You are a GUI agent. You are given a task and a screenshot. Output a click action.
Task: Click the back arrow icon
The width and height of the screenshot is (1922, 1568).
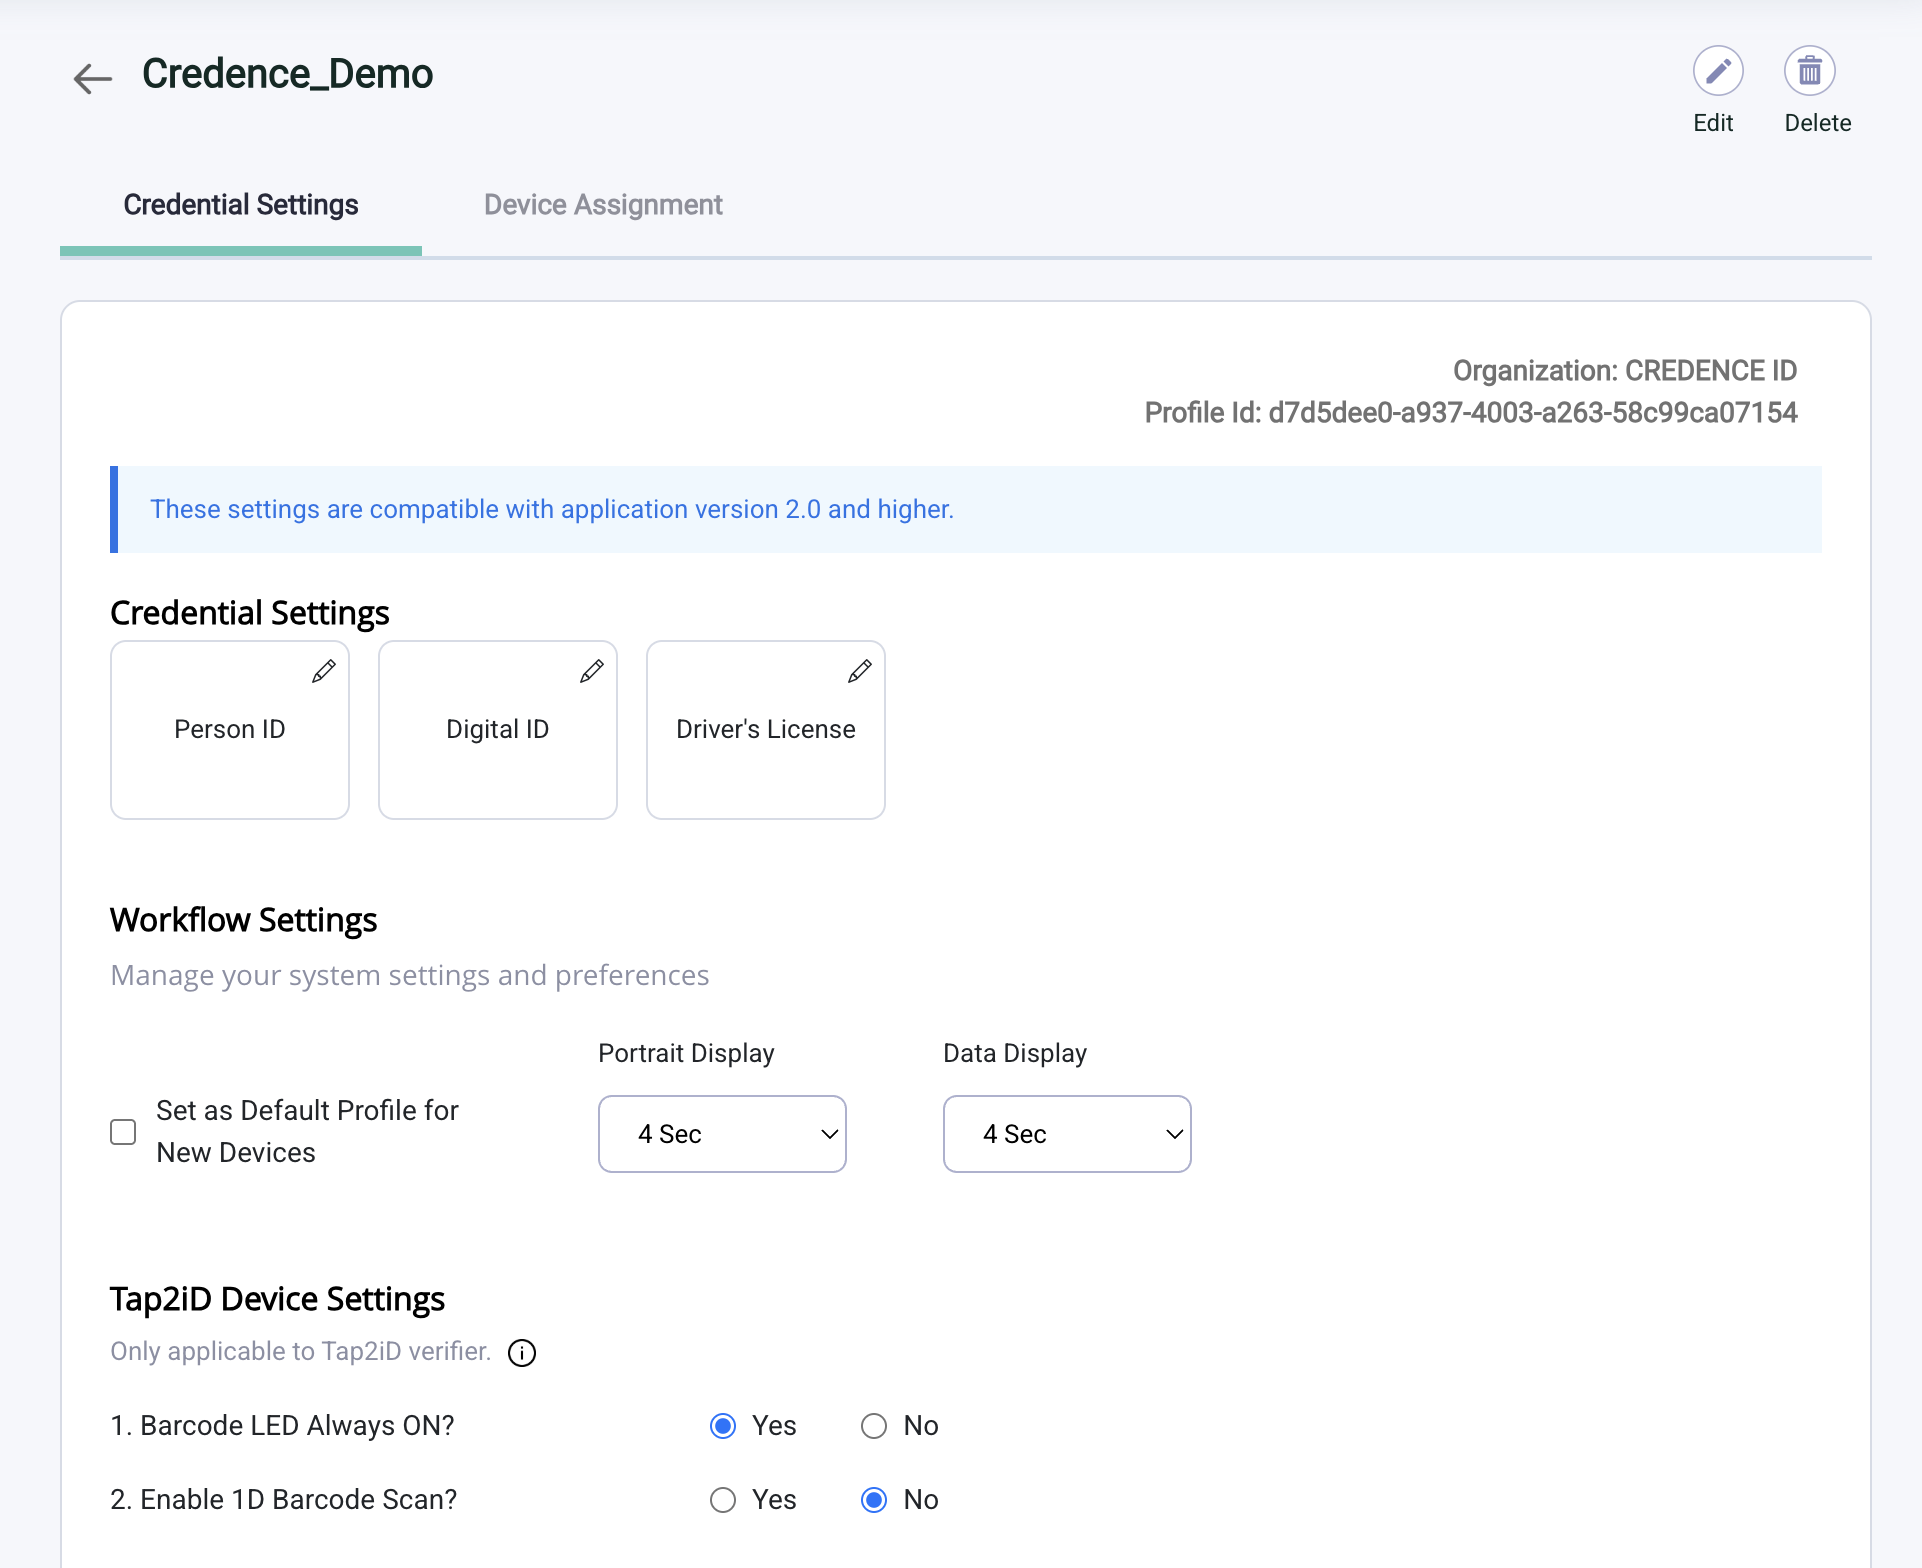tap(93, 78)
